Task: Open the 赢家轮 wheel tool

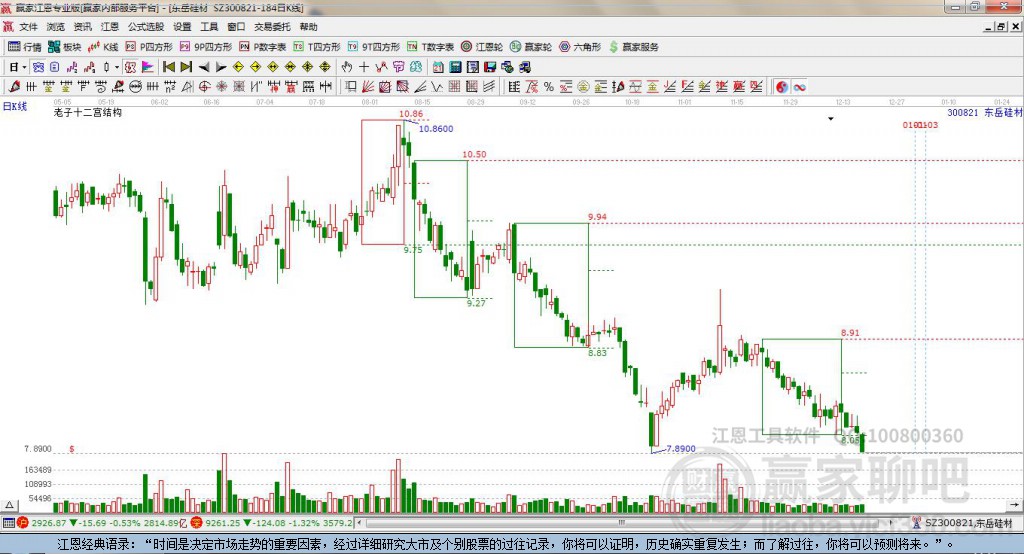Action: pos(531,47)
